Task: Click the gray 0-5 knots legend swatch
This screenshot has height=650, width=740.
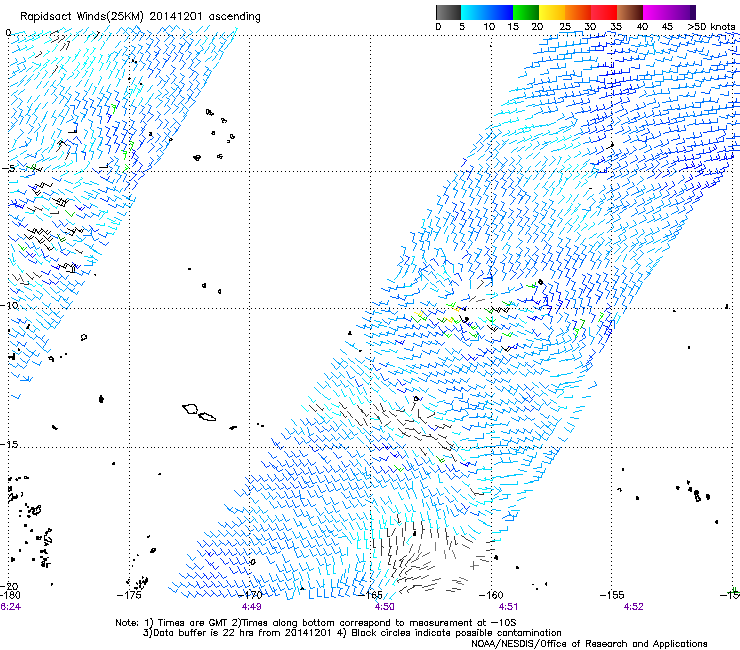Action: point(448,12)
